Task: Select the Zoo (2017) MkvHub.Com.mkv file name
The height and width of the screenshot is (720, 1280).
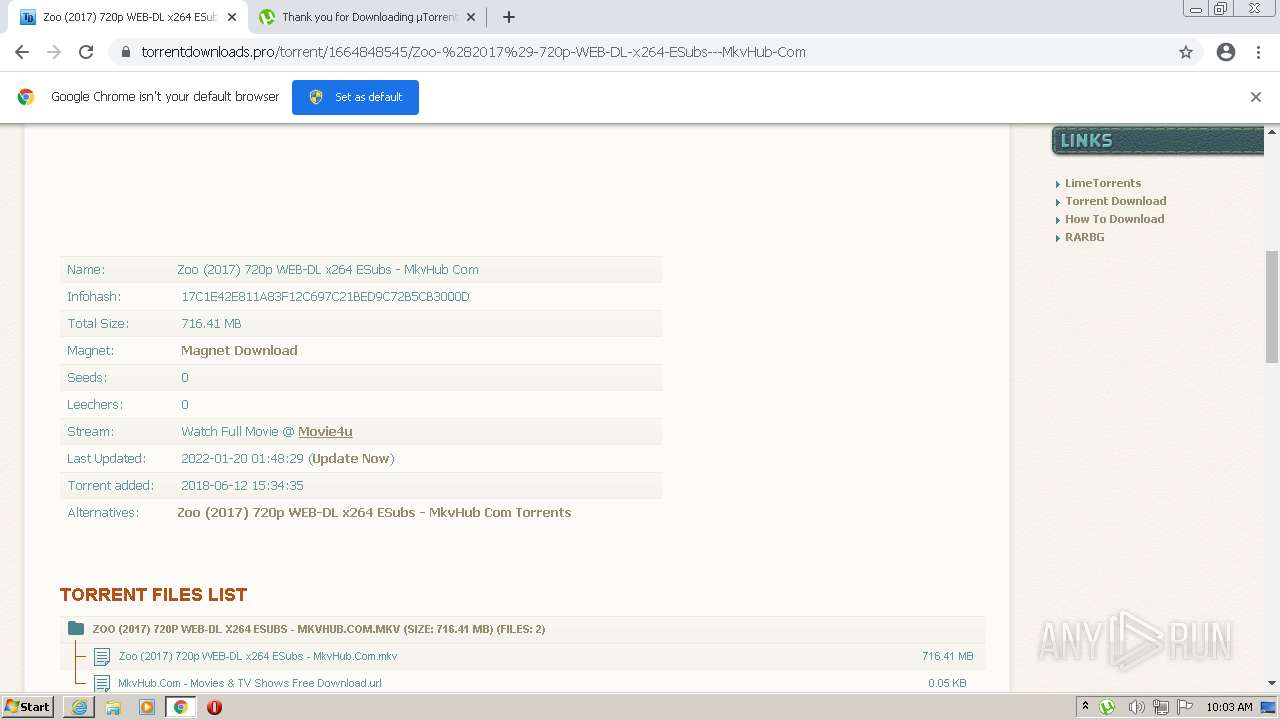Action: [258, 656]
